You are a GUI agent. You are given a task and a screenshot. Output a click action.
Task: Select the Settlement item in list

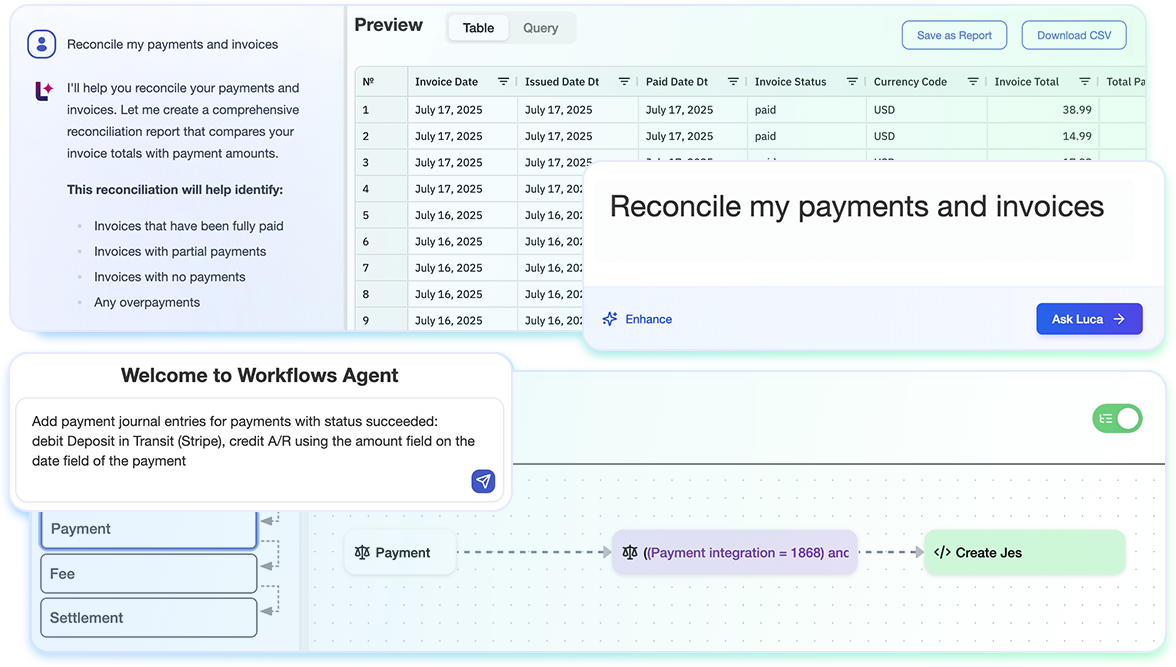pos(148,618)
